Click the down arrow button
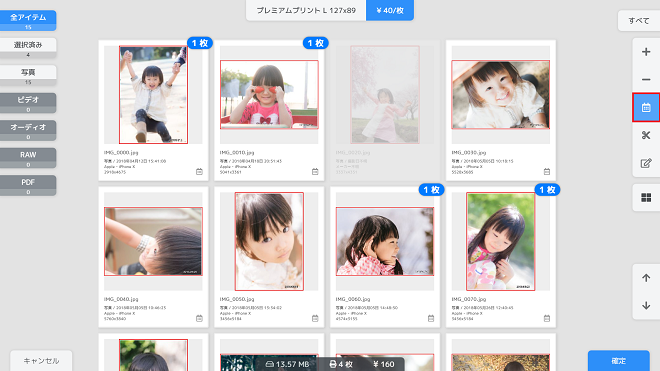 point(646,306)
